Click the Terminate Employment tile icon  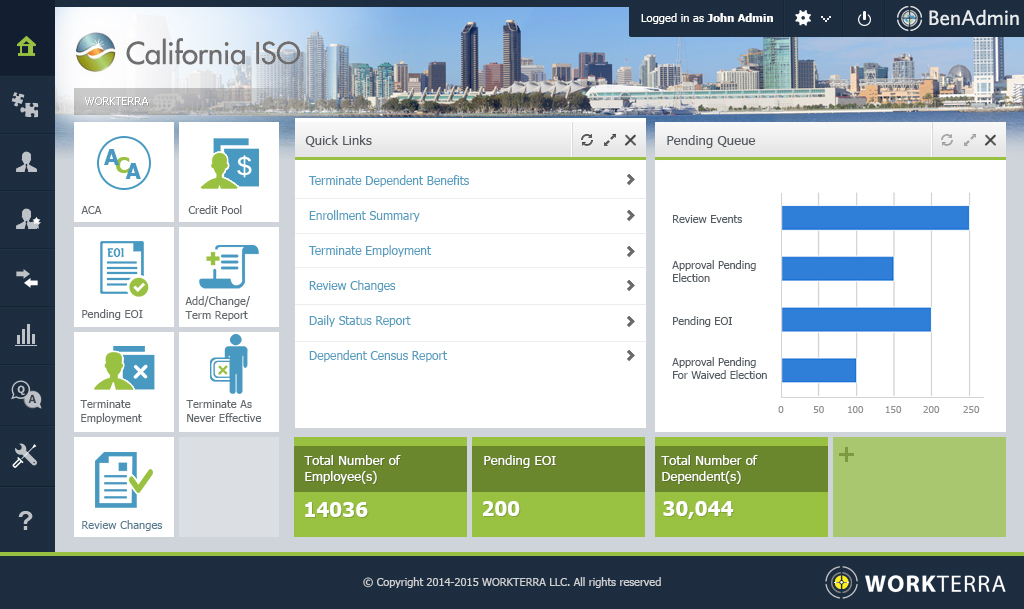[124, 368]
